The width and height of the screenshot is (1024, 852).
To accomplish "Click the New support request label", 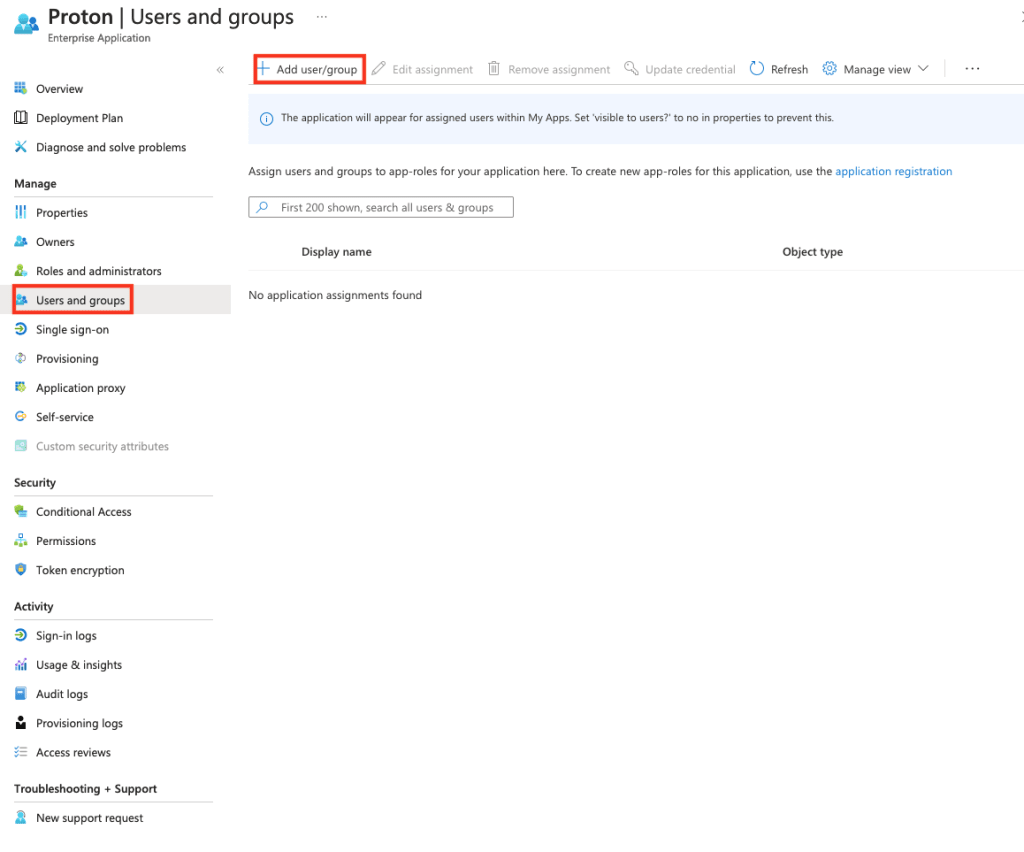I will (89, 818).
